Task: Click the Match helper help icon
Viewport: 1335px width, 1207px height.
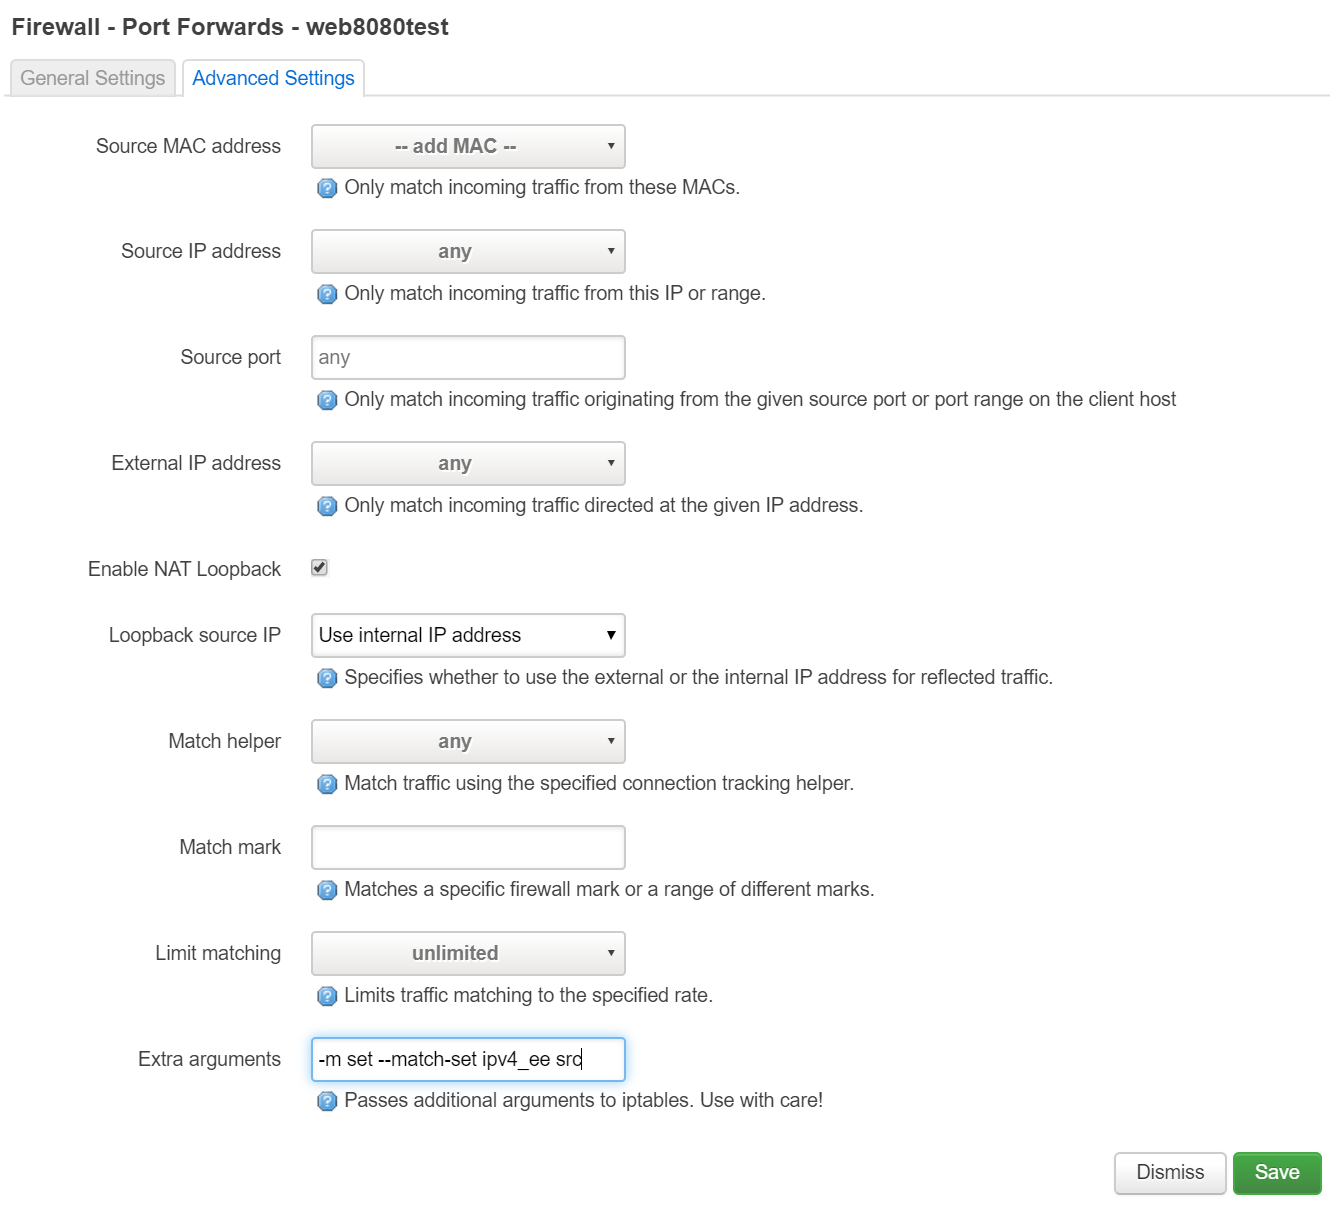Action: coord(327,784)
